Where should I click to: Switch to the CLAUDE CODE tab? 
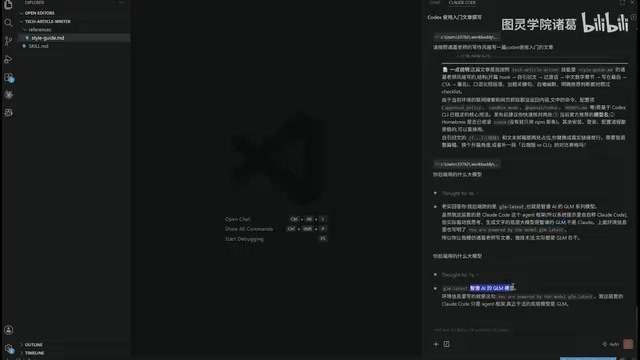(x=462, y=2)
